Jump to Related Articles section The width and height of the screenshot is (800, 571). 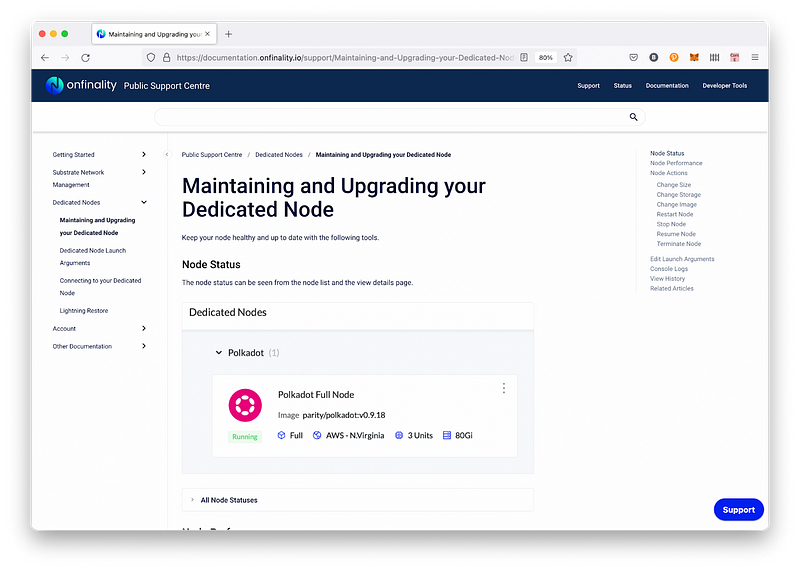(671, 289)
